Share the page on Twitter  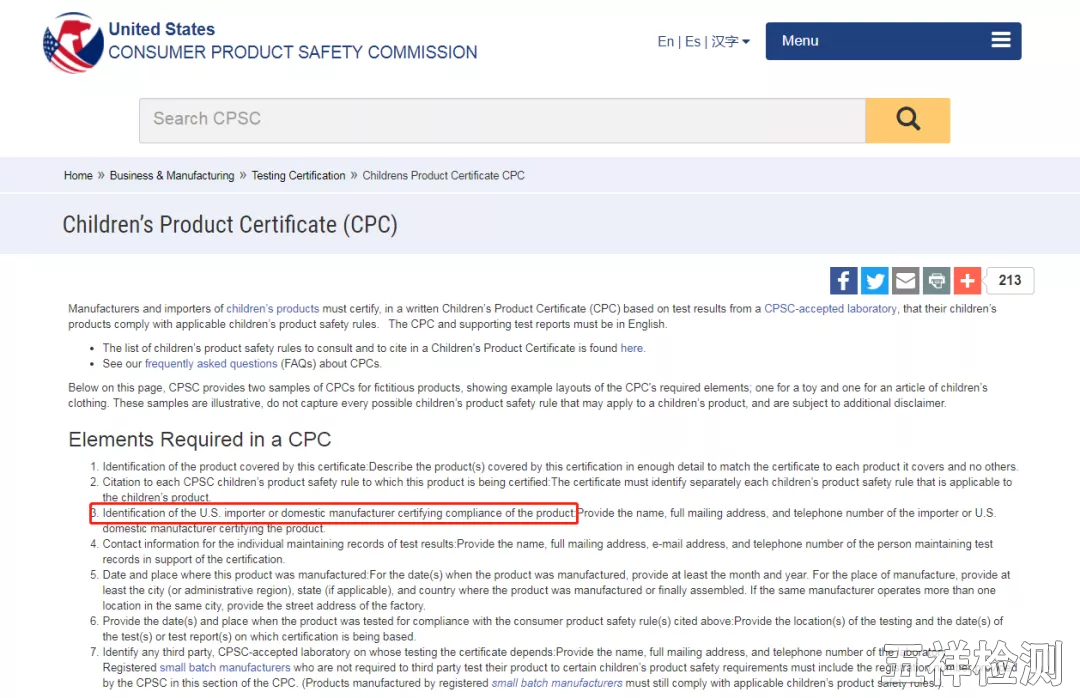pyautogui.click(x=874, y=281)
